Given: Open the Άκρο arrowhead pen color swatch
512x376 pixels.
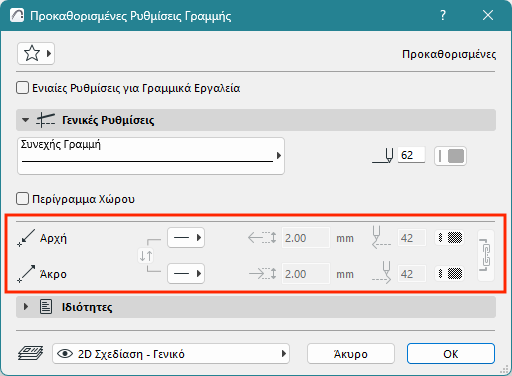Looking at the screenshot, I should point(450,274).
